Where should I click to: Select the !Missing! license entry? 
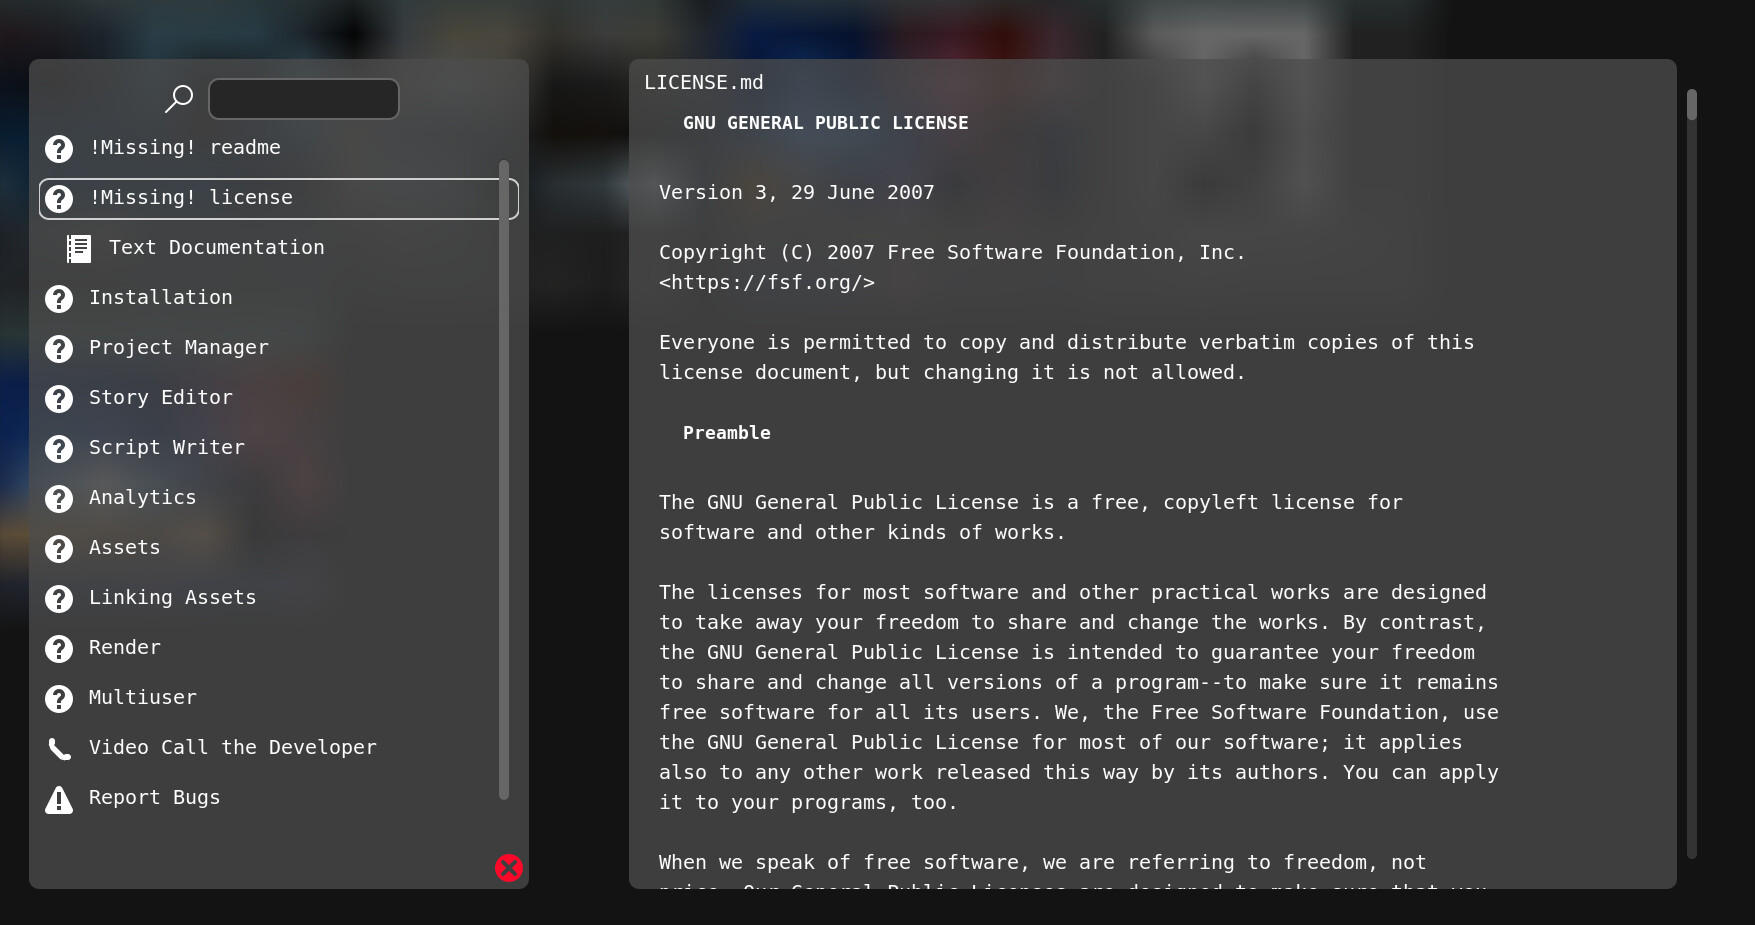[278, 198]
